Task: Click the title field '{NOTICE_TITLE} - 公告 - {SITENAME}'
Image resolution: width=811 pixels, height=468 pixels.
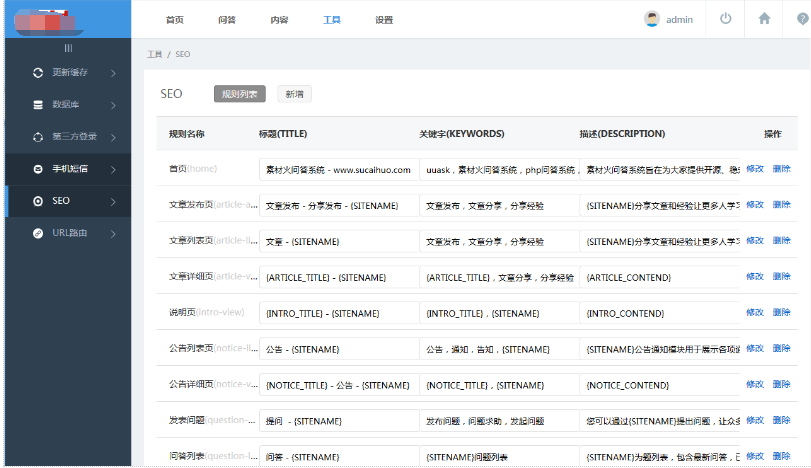Action: point(339,385)
